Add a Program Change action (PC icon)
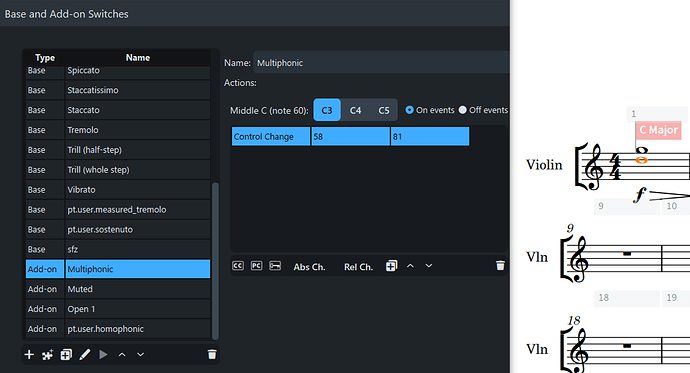 (x=257, y=266)
